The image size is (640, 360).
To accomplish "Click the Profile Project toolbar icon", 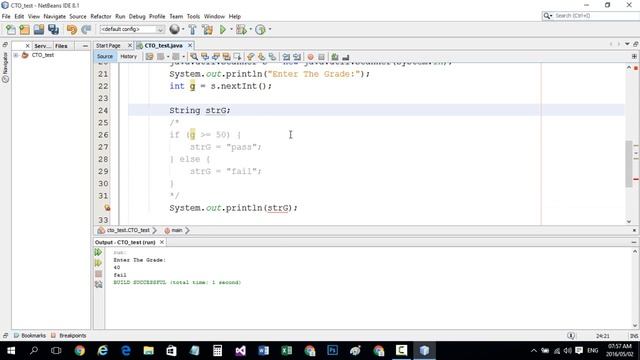I will pyautogui.click(x=260, y=29).
